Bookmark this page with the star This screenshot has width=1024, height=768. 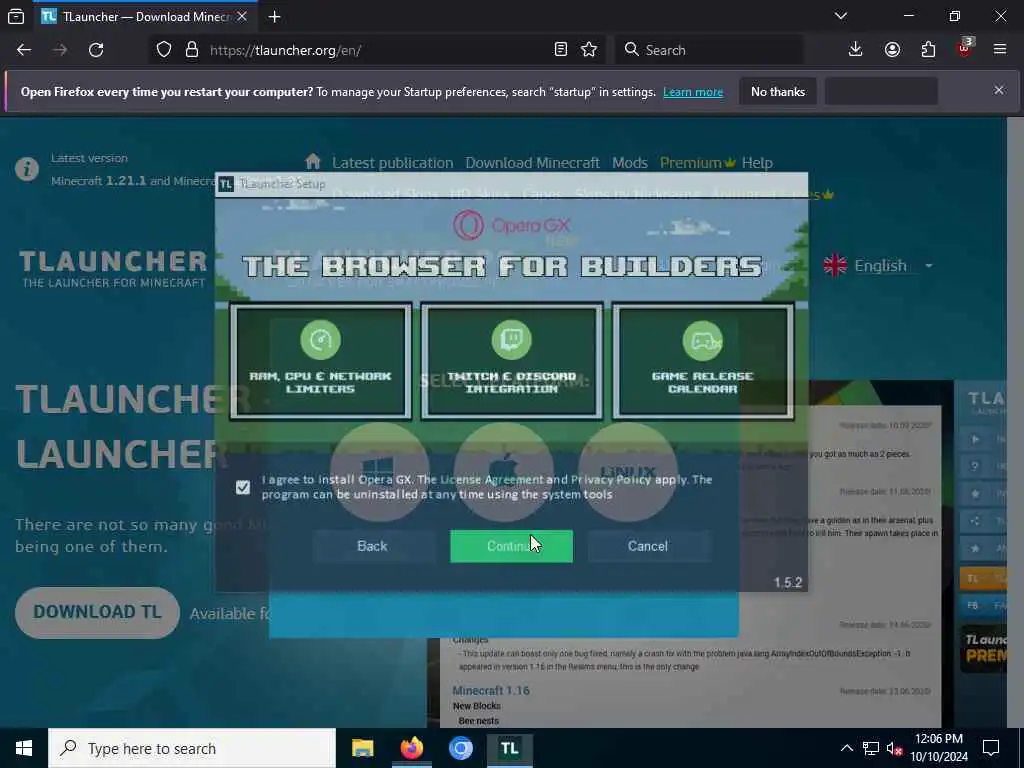[x=589, y=50]
